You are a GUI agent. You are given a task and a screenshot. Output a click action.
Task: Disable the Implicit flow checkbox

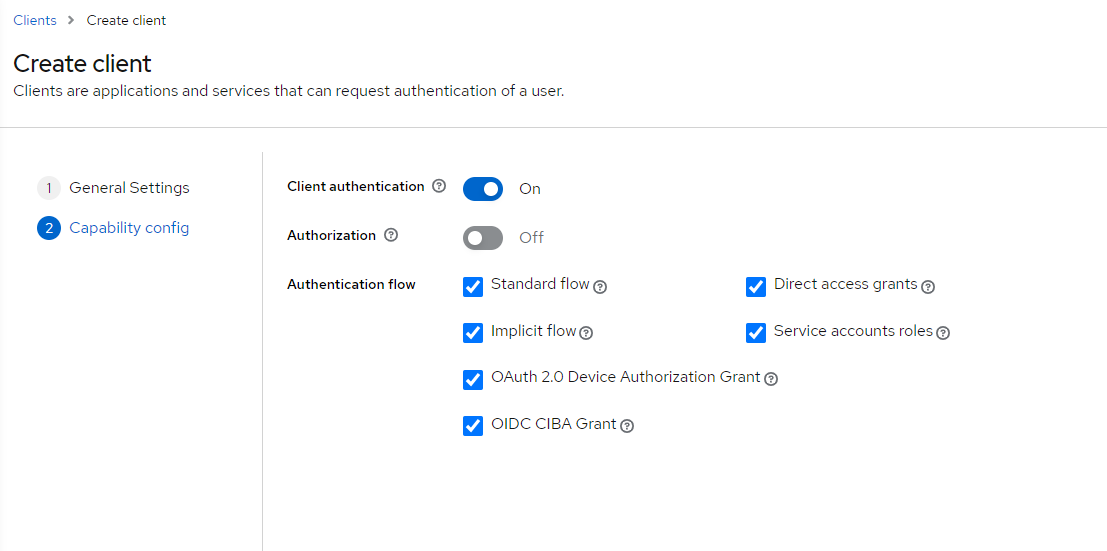473,333
